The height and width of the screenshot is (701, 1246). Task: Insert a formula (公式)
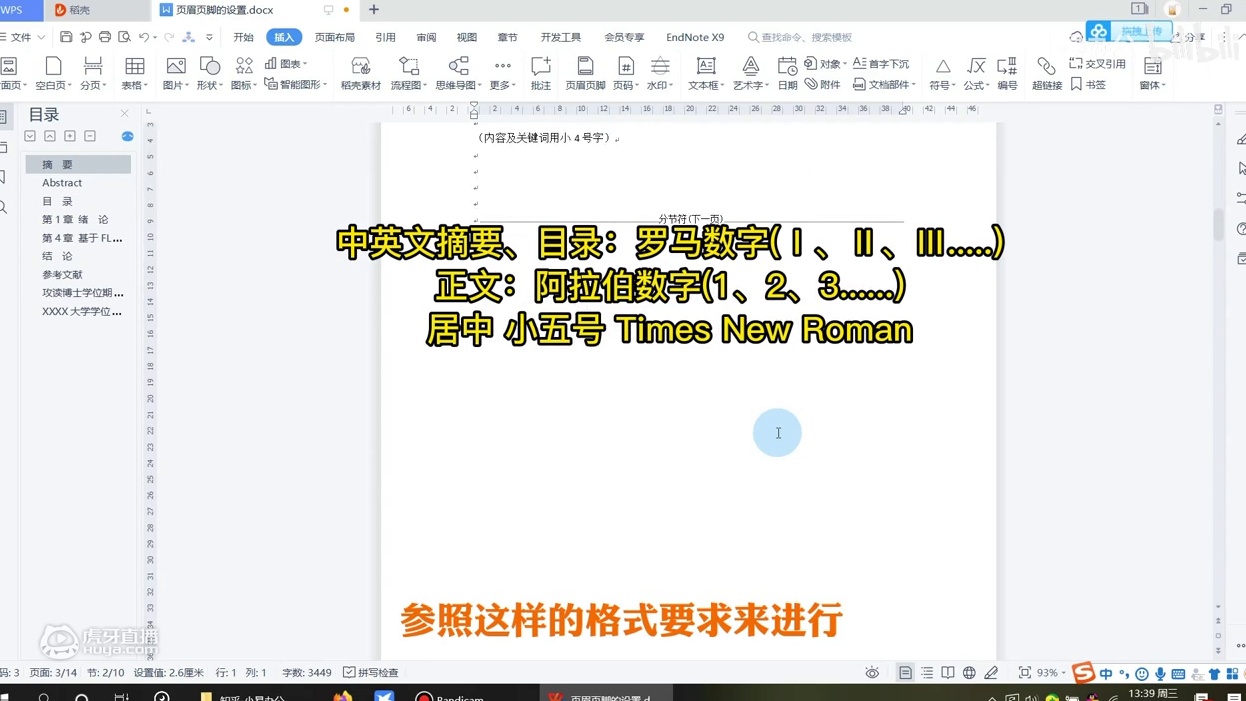click(x=976, y=73)
